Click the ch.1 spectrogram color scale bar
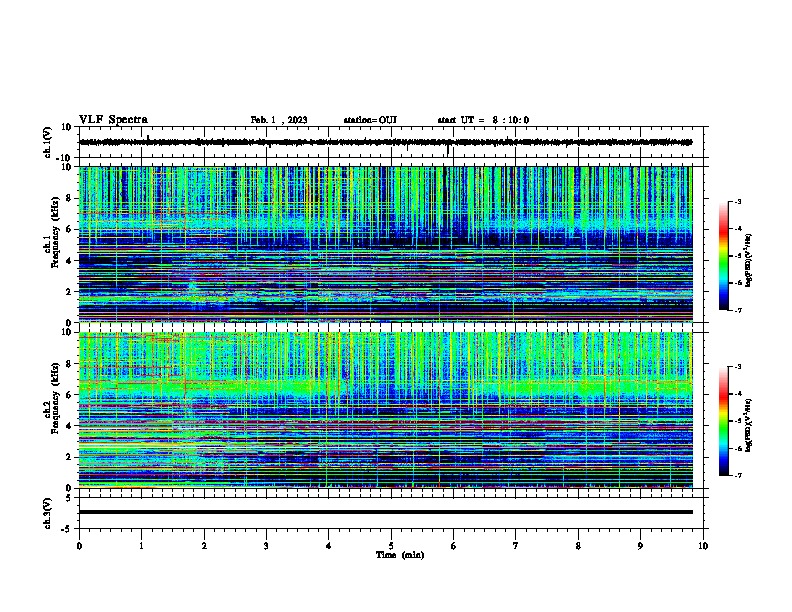Viewport: 792px width, 612px height. (x=724, y=256)
